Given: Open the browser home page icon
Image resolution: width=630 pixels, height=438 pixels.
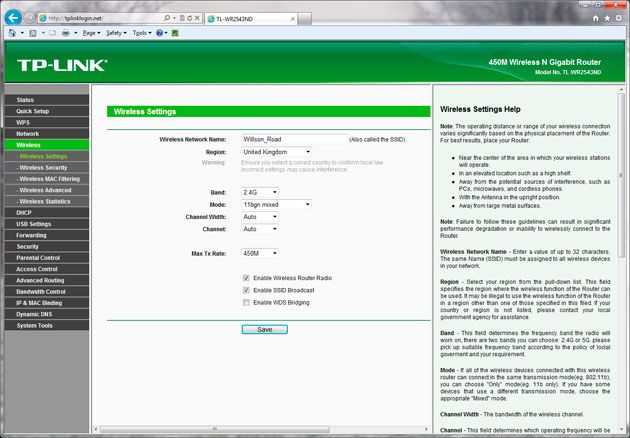Looking at the screenshot, I should 597,17.
